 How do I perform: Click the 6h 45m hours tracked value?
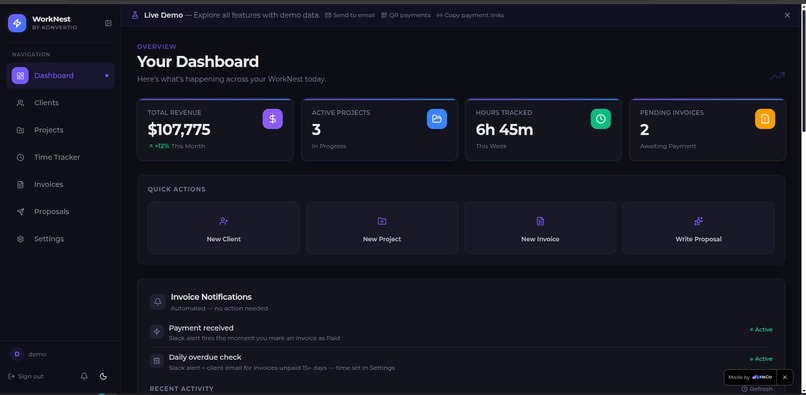(504, 130)
